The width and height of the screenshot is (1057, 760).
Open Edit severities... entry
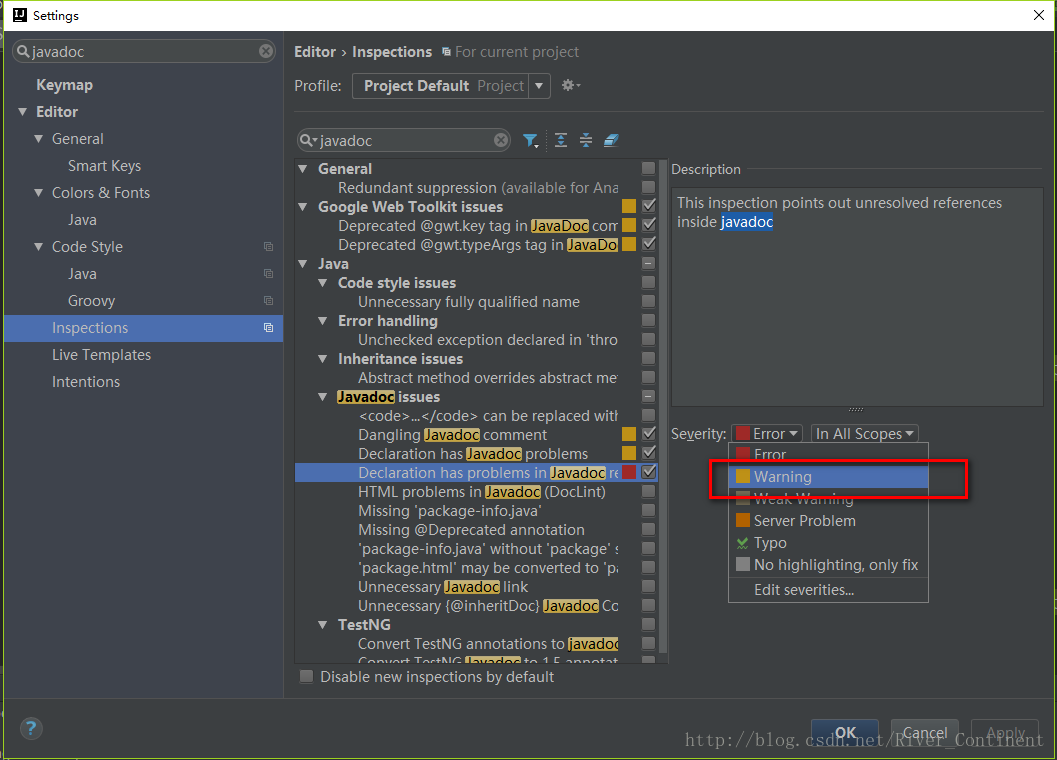(x=828, y=590)
